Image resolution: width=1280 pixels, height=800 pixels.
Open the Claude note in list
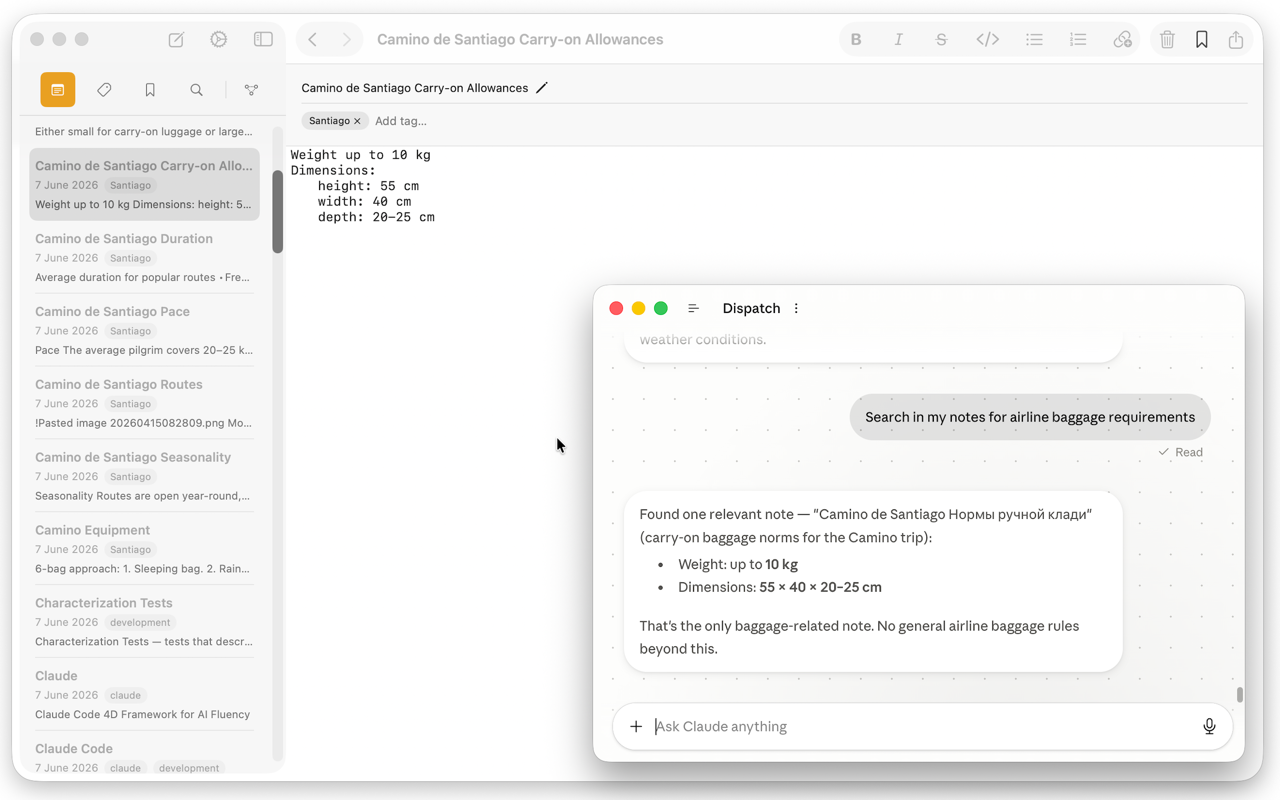144,695
